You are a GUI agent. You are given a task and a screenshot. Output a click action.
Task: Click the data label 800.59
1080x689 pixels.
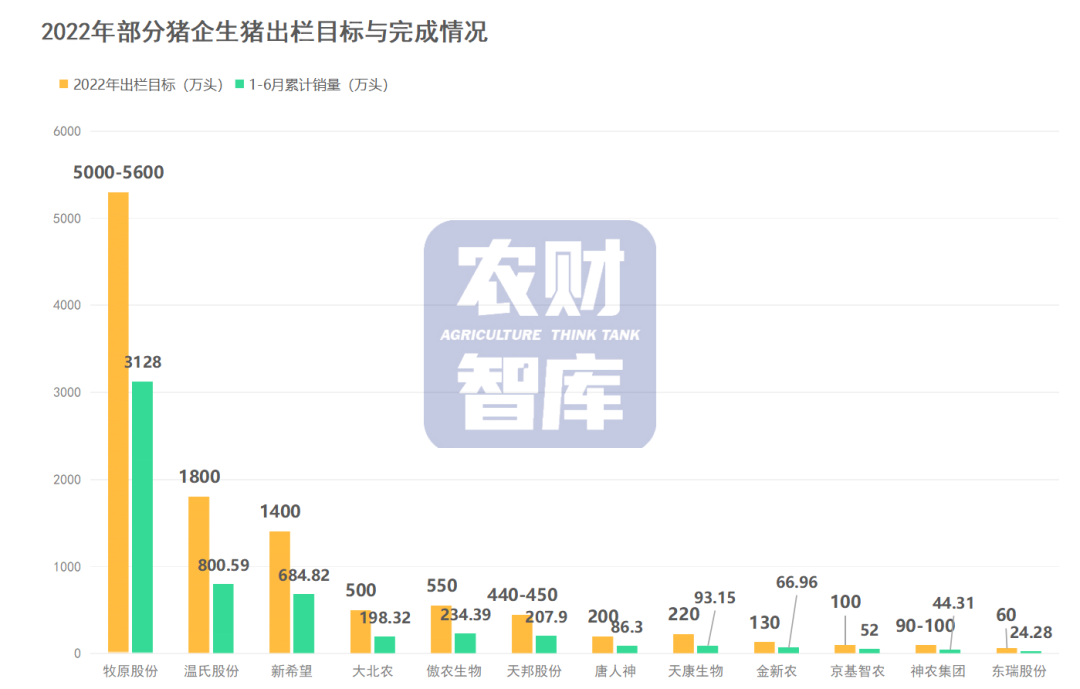click(223, 565)
